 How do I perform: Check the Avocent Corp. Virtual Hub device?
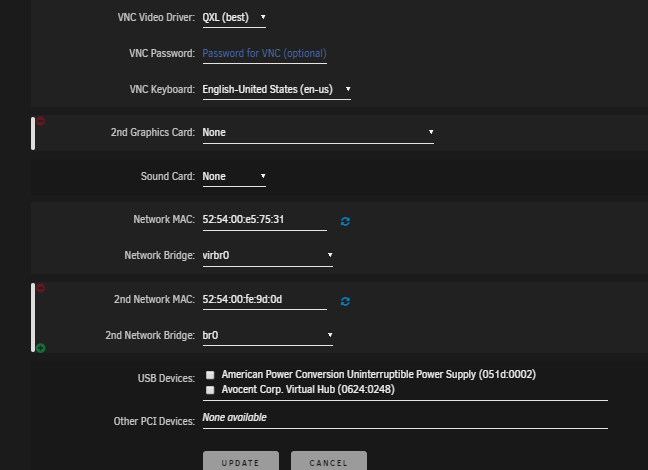point(210,390)
